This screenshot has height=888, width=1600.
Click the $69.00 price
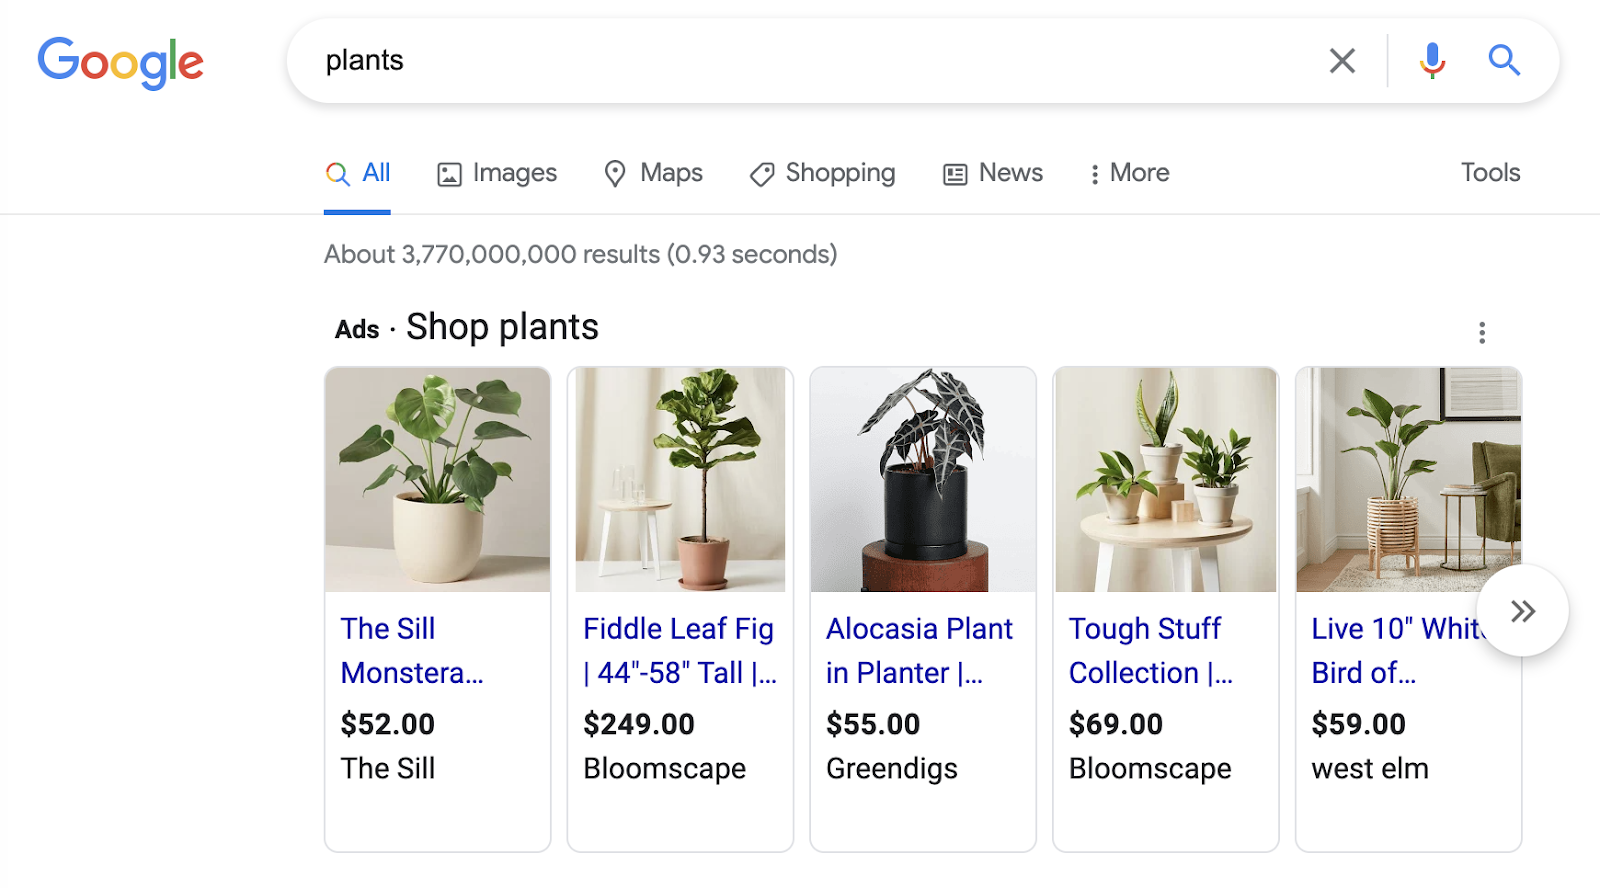click(x=1116, y=724)
